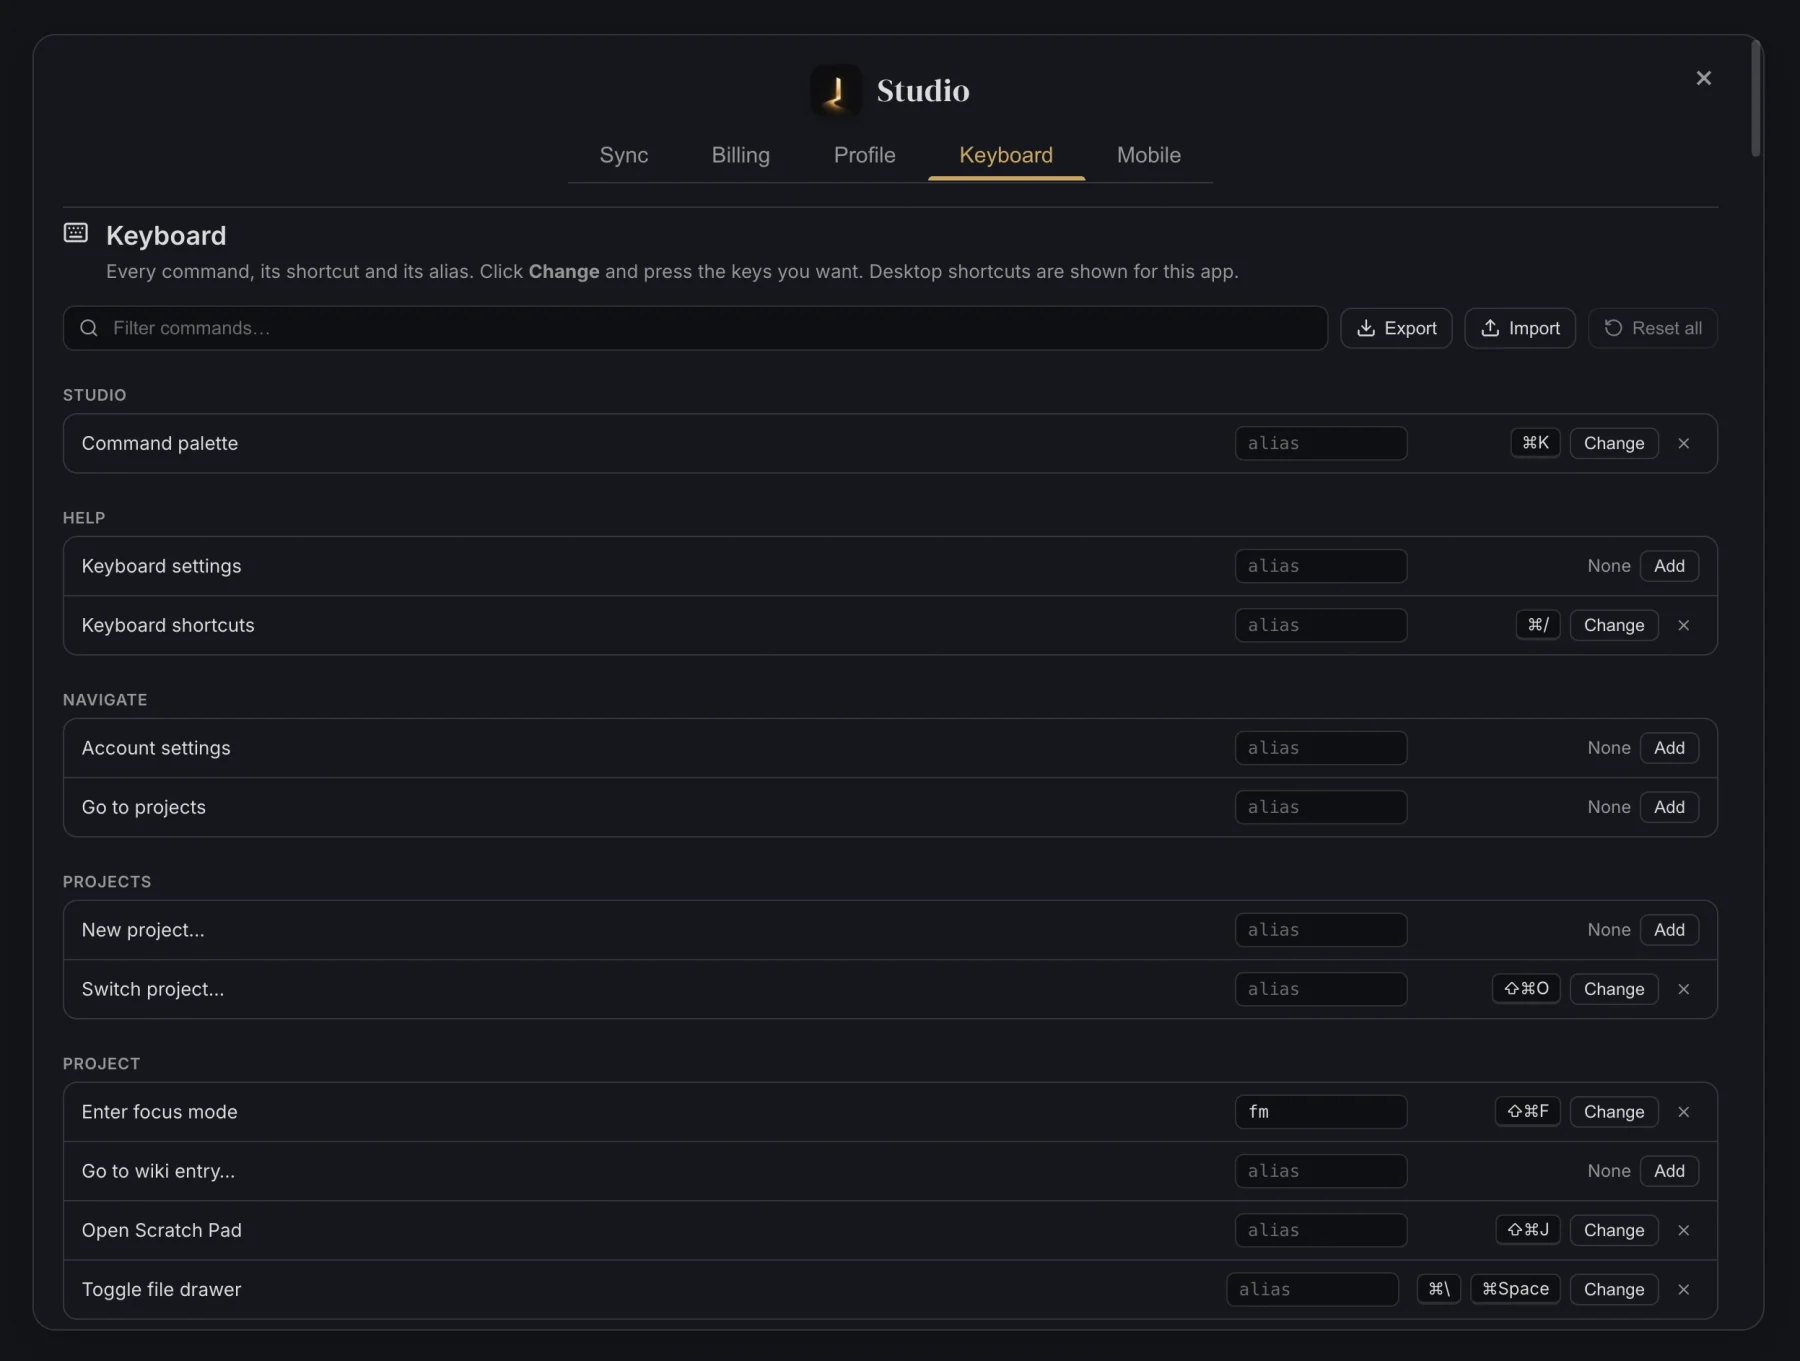The height and width of the screenshot is (1361, 1800).
Task: Click the Go to projects alias field
Action: (1321, 807)
